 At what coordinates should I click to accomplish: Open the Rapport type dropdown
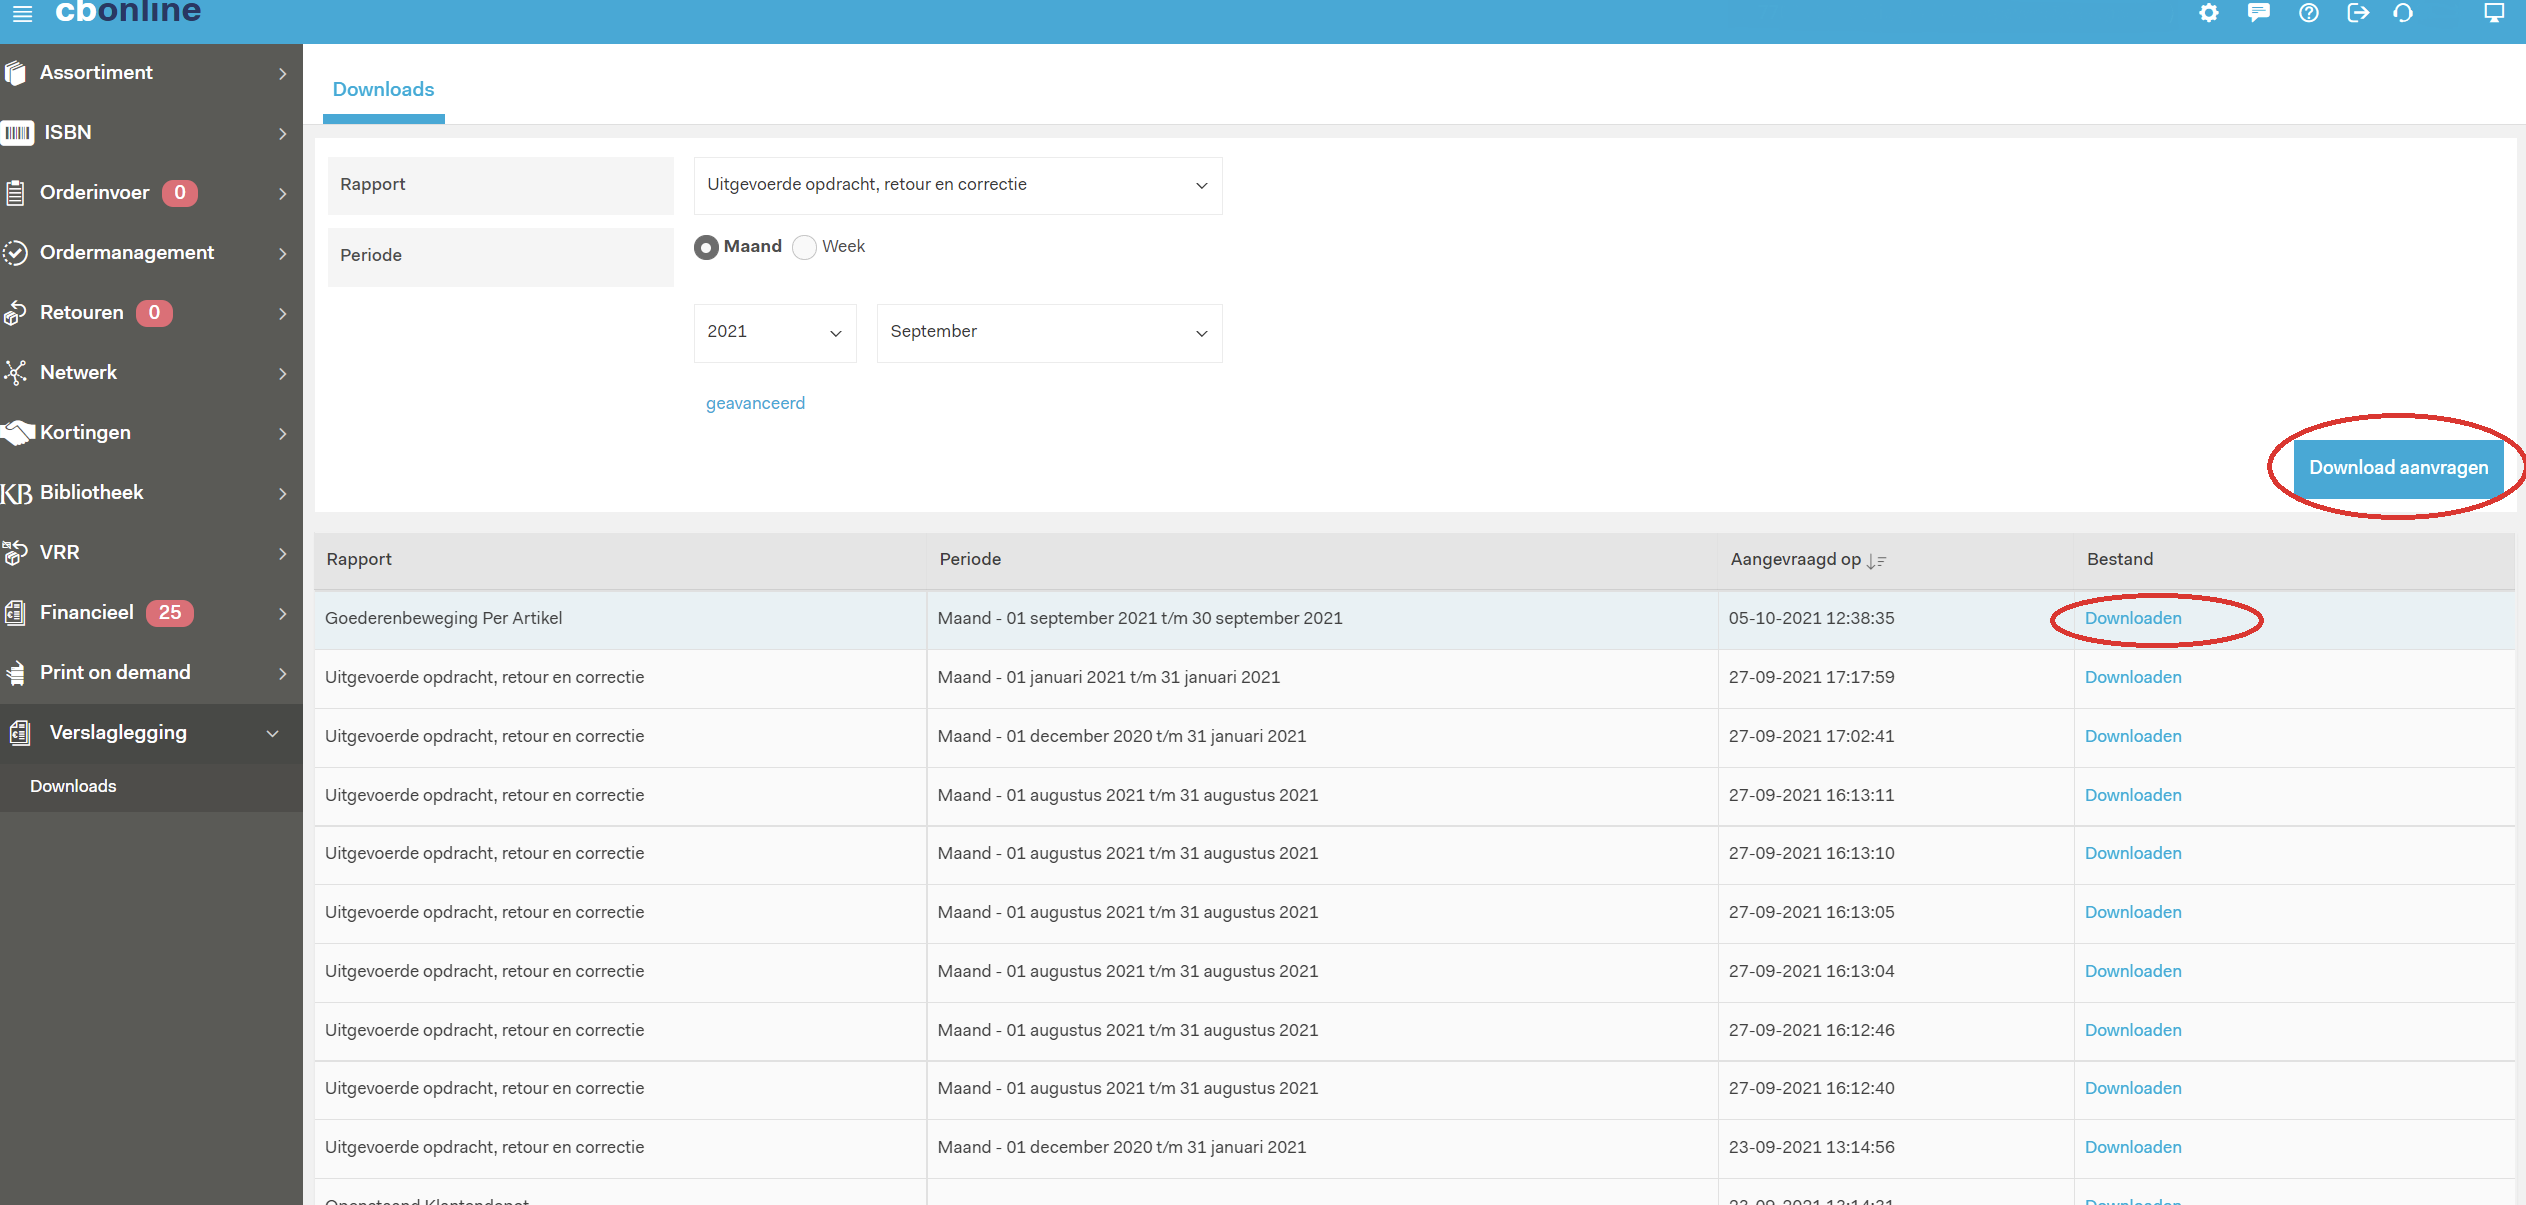[957, 185]
